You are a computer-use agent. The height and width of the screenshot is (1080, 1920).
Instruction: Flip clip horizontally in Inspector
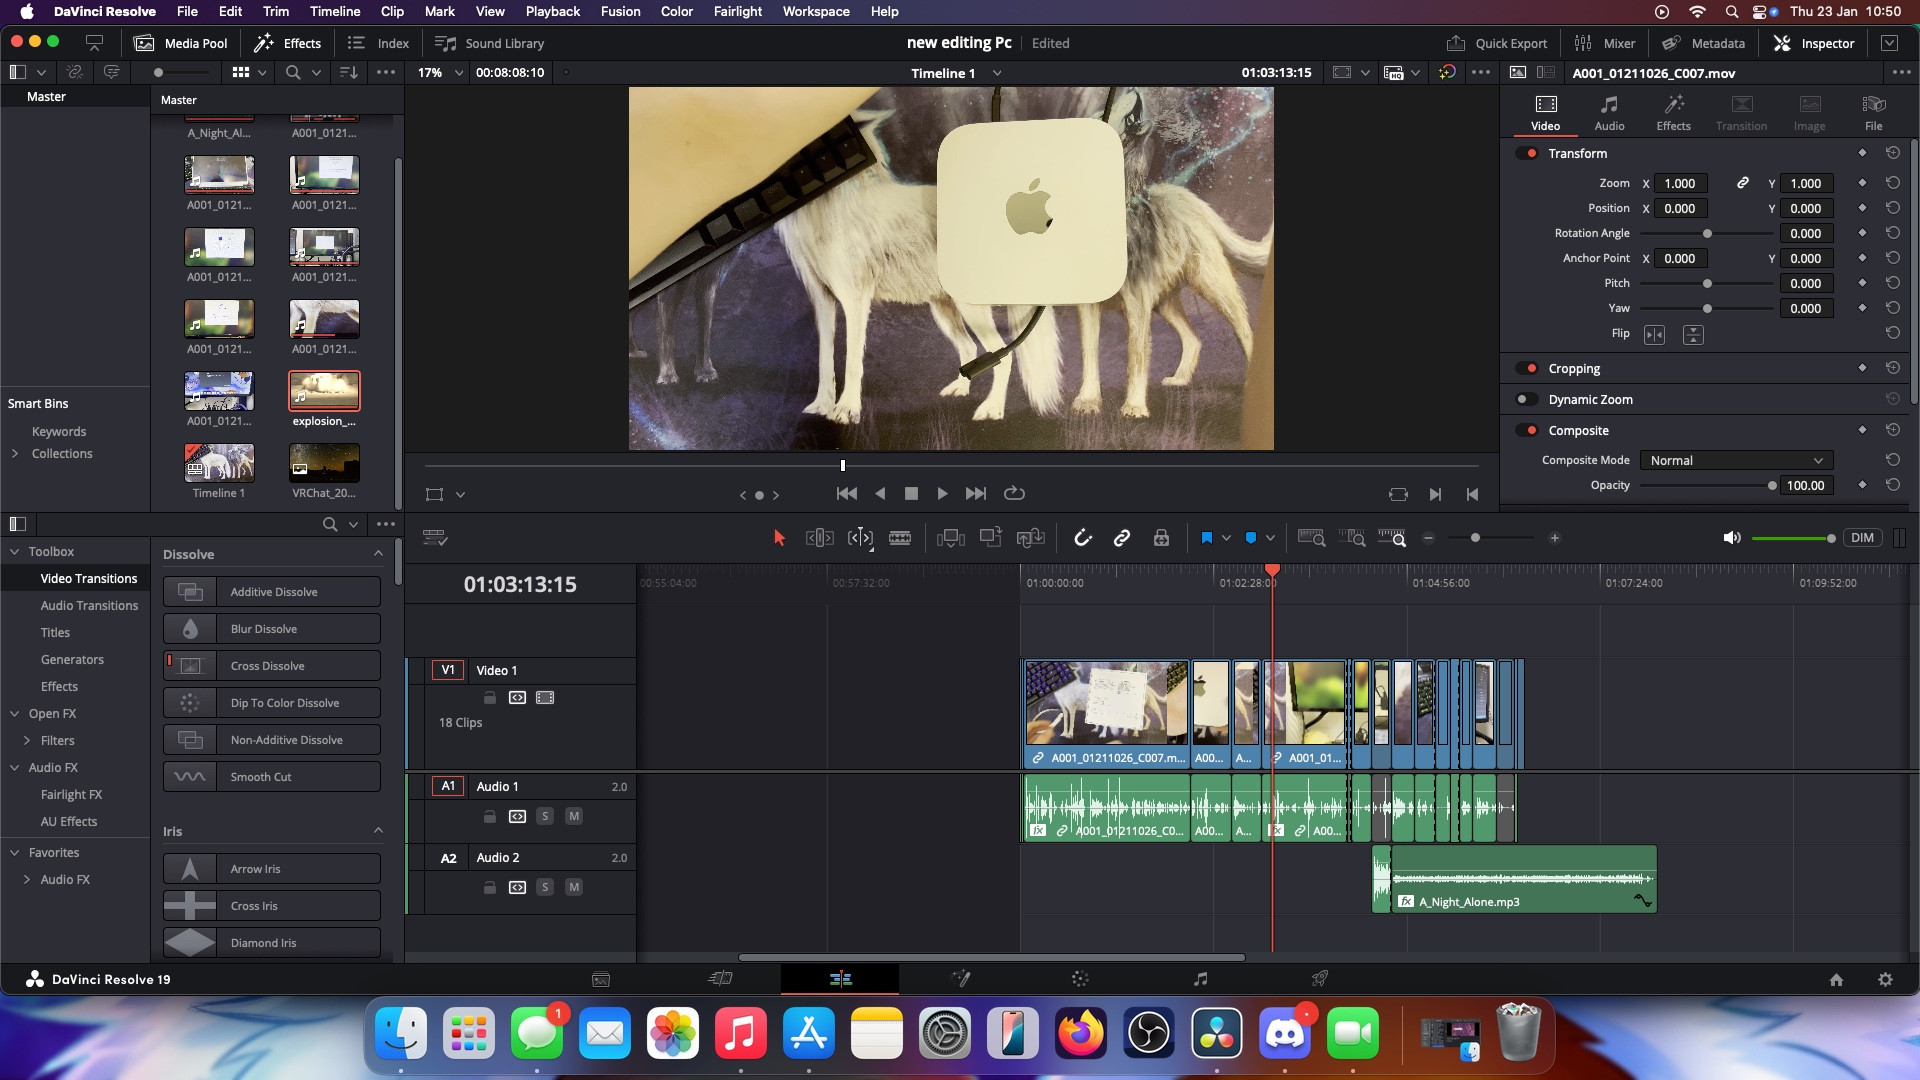point(1655,335)
